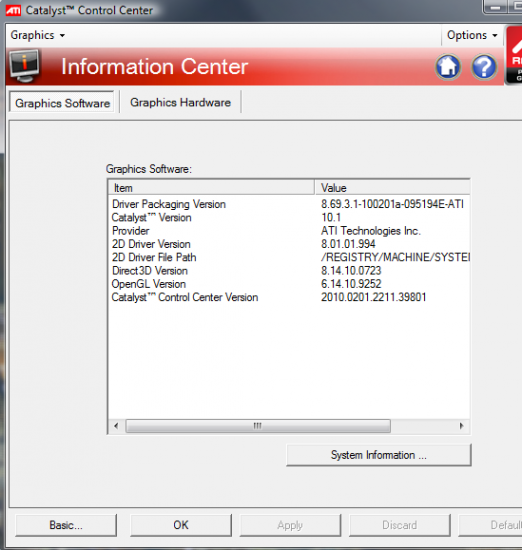Click the System Information button
This screenshot has height=550, width=522.
(x=379, y=455)
